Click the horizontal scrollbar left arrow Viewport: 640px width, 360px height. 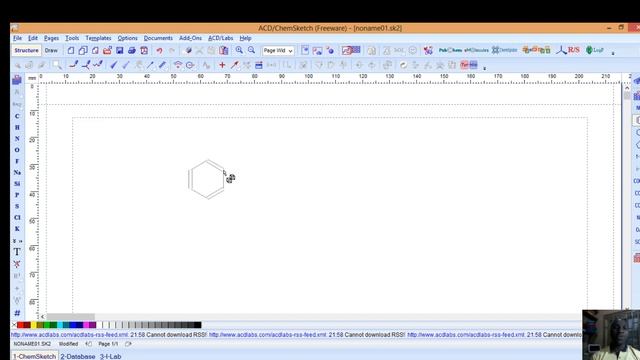click(x=42, y=317)
